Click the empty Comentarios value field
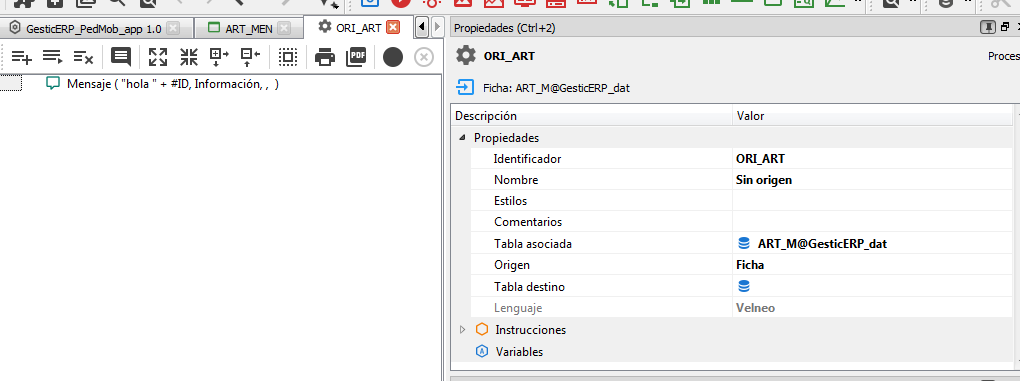1020x381 pixels. [x=872, y=222]
